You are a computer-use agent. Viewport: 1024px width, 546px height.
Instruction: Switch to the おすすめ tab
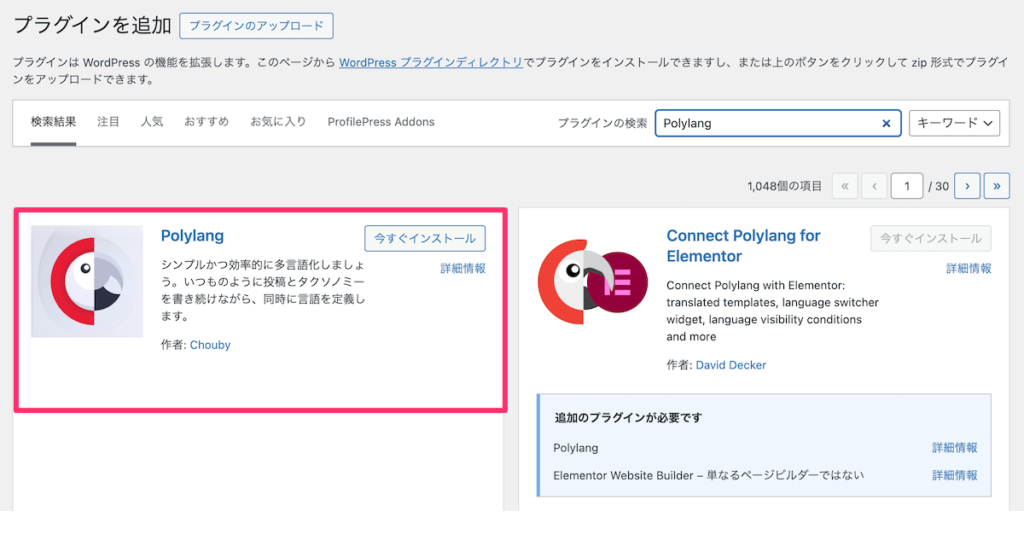tap(206, 121)
